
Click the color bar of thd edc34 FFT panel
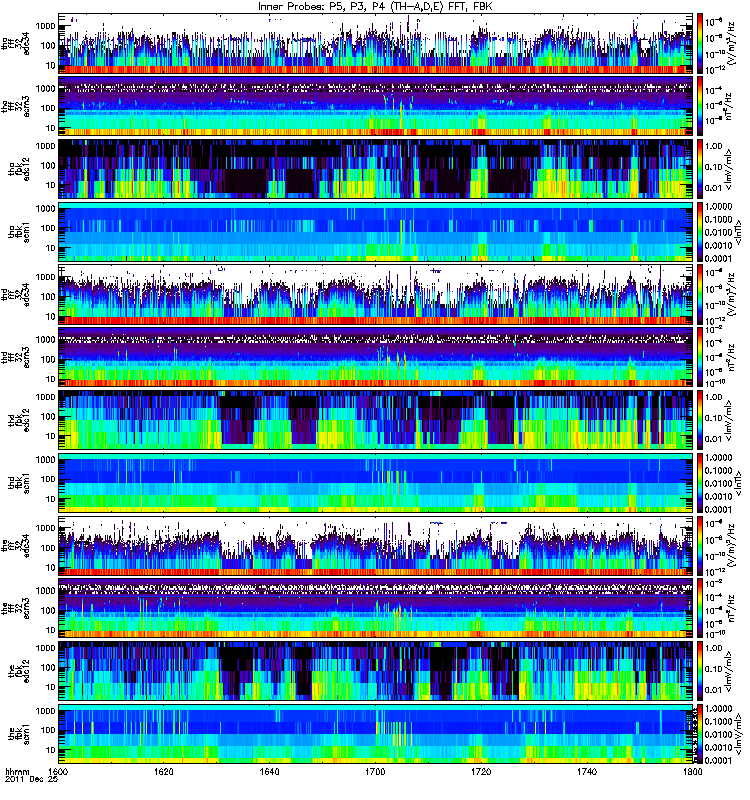[x=700, y=294]
